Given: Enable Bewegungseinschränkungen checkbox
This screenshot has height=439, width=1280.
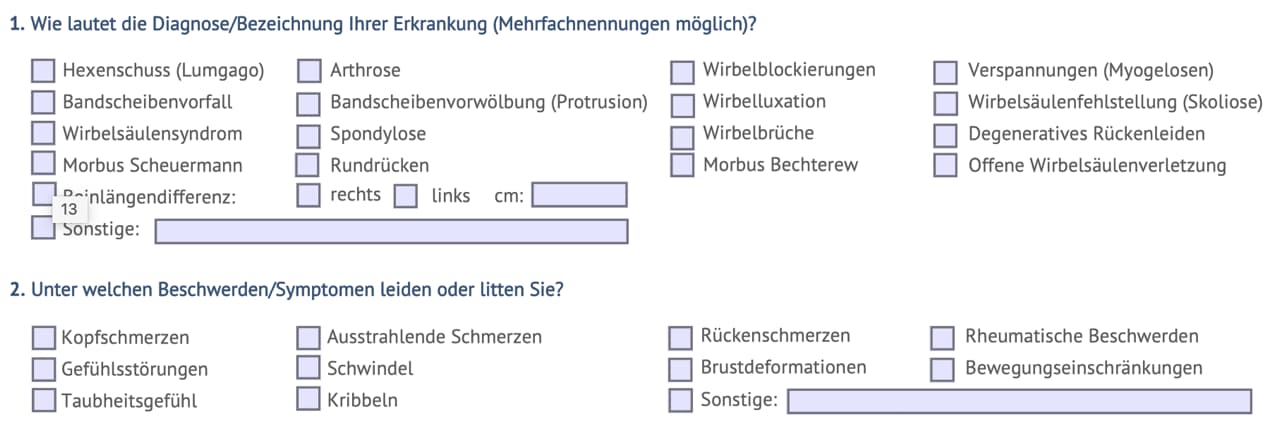Looking at the screenshot, I should click(x=942, y=369).
